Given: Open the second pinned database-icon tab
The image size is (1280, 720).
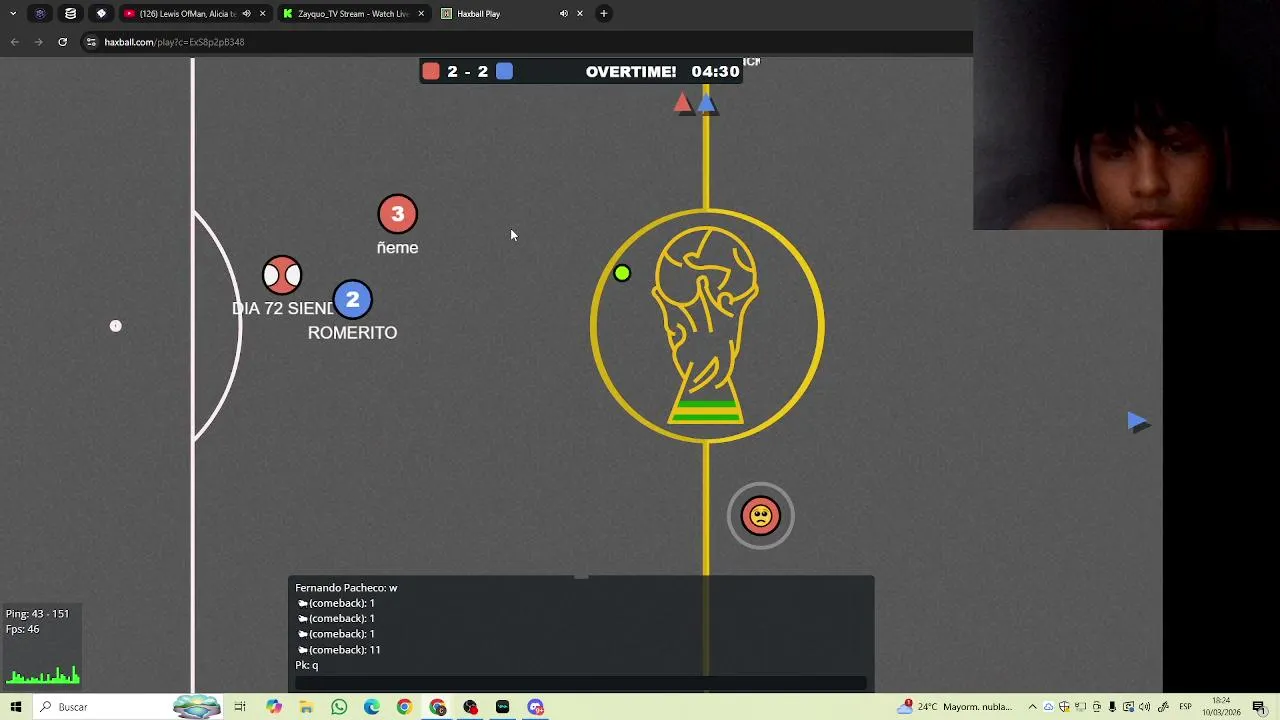Looking at the screenshot, I should [70, 13].
